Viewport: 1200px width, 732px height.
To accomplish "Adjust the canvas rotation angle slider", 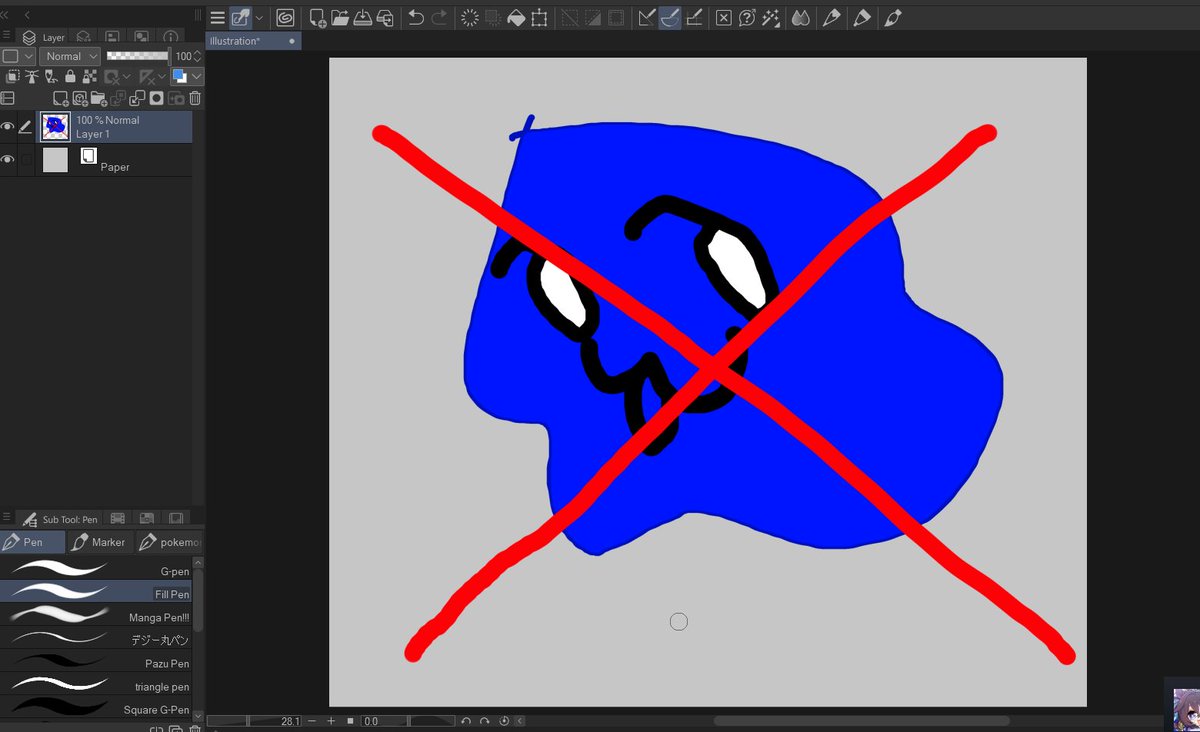I will pyautogui.click(x=408, y=721).
